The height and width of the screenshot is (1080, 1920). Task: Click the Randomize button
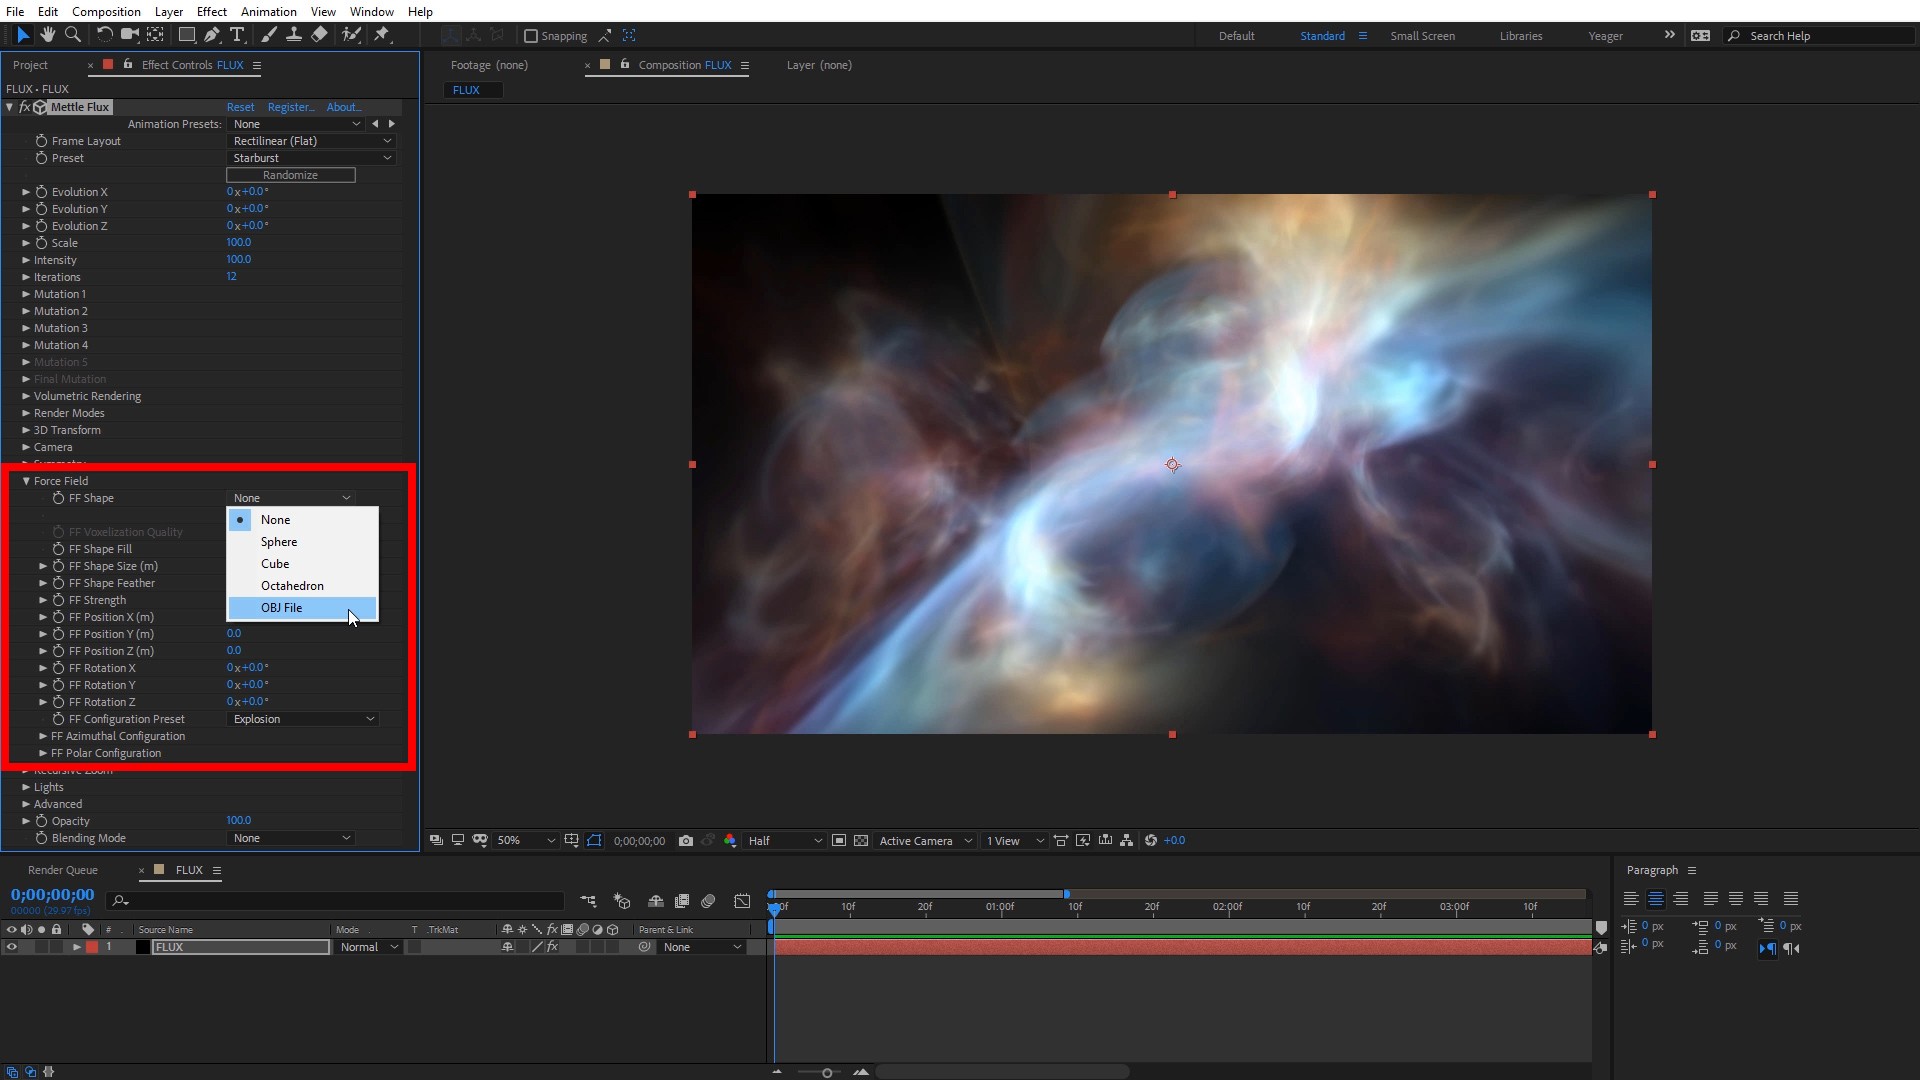(290, 175)
